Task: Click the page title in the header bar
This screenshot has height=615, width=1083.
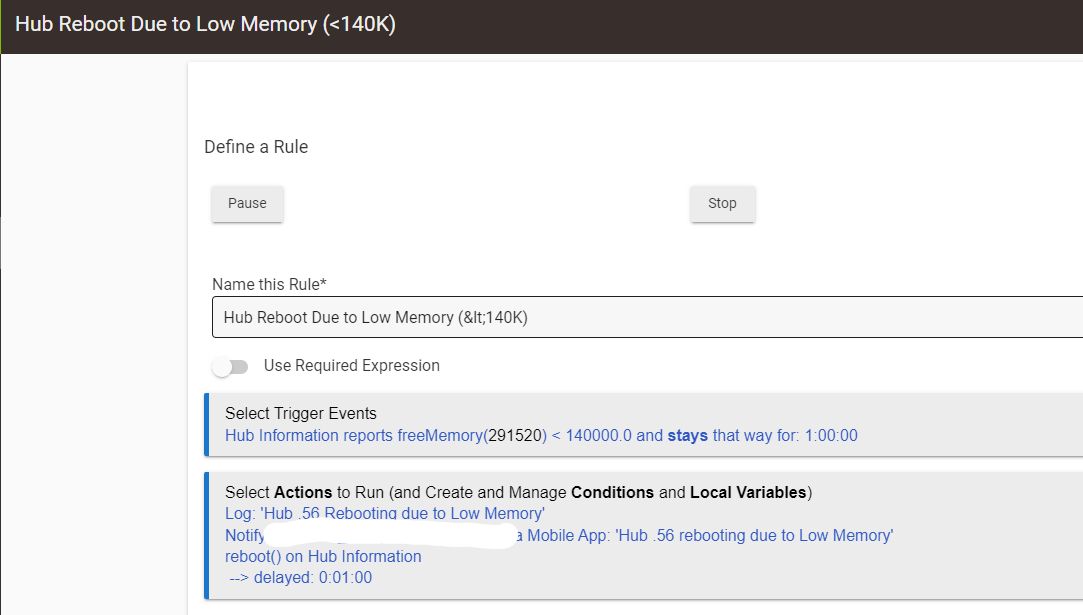Action: 205,24
